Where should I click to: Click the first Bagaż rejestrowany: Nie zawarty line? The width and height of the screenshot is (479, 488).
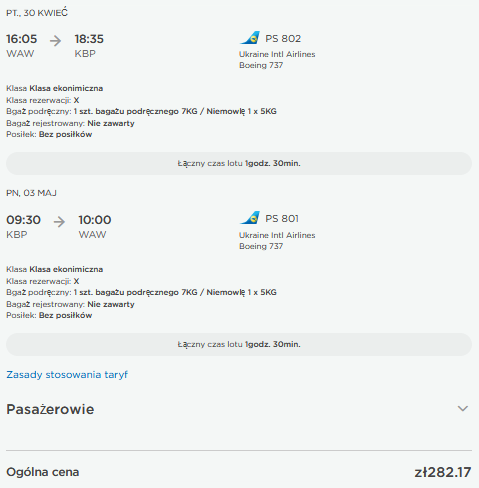(70, 123)
